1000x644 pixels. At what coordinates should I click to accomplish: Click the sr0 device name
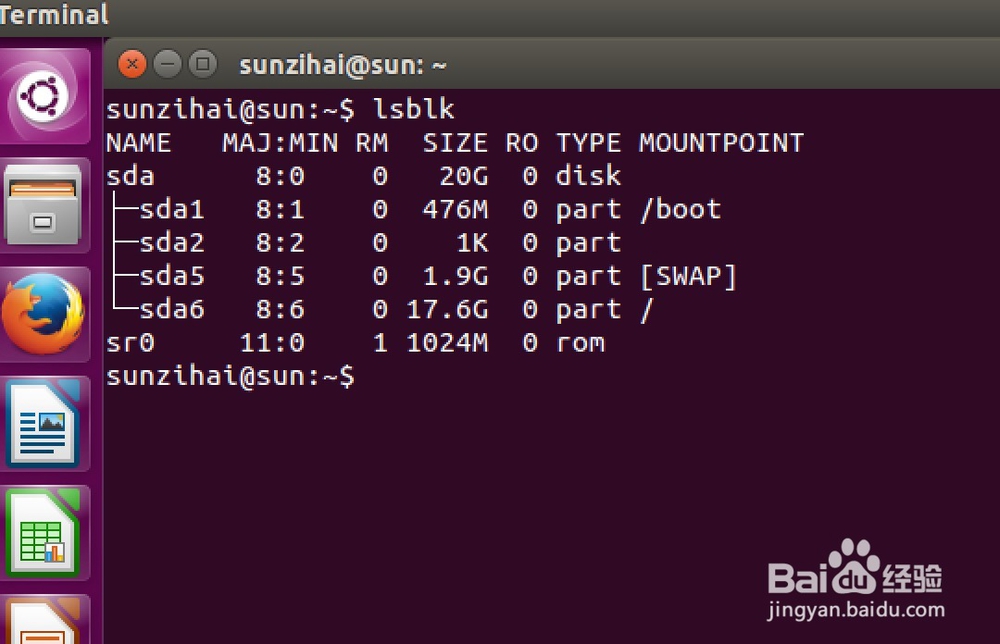click(130, 343)
